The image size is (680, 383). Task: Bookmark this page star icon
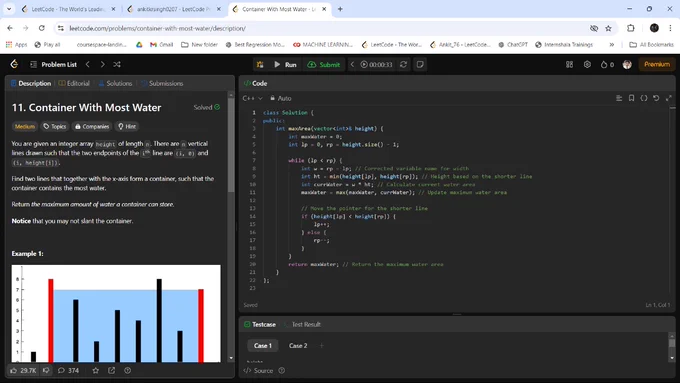608,28
